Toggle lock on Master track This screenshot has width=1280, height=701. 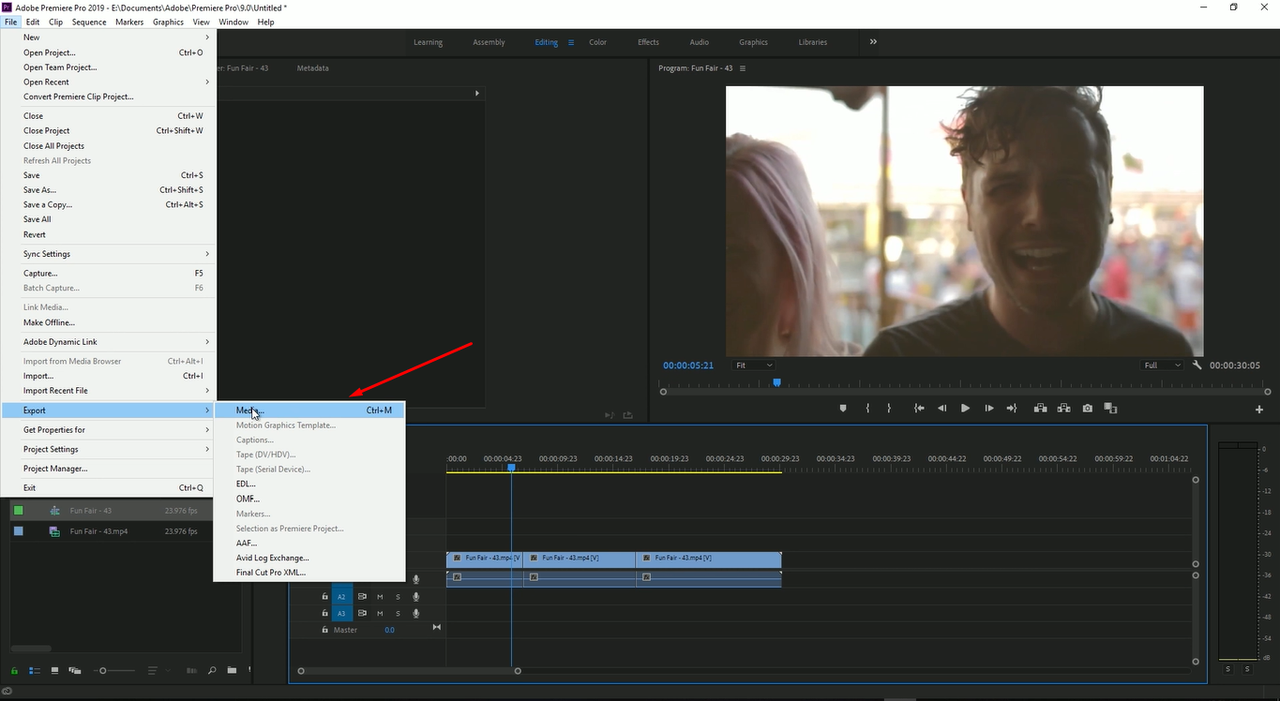pos(324,630)
